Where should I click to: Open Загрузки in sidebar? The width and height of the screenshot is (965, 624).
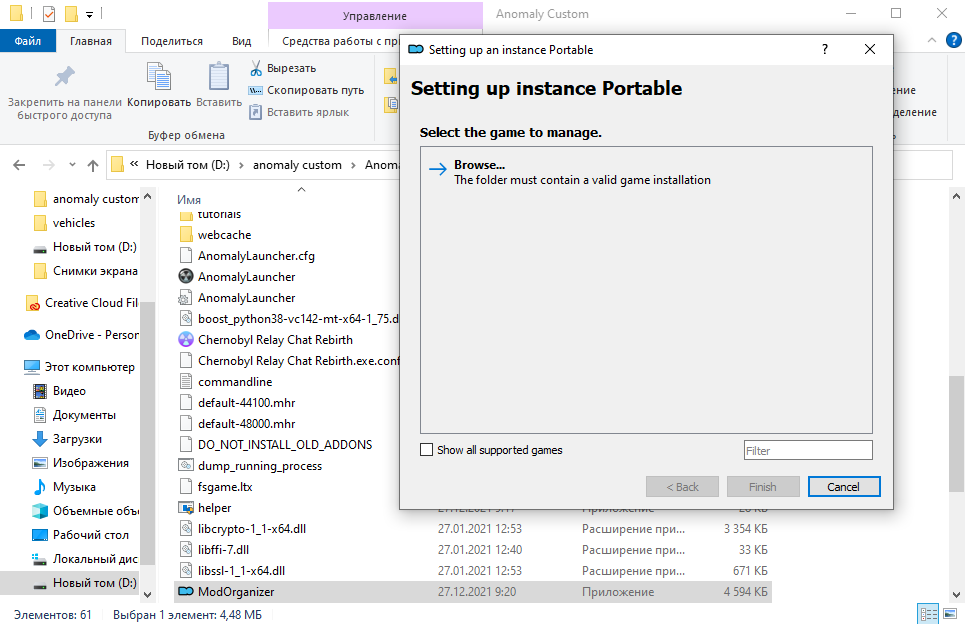[66, 439]
